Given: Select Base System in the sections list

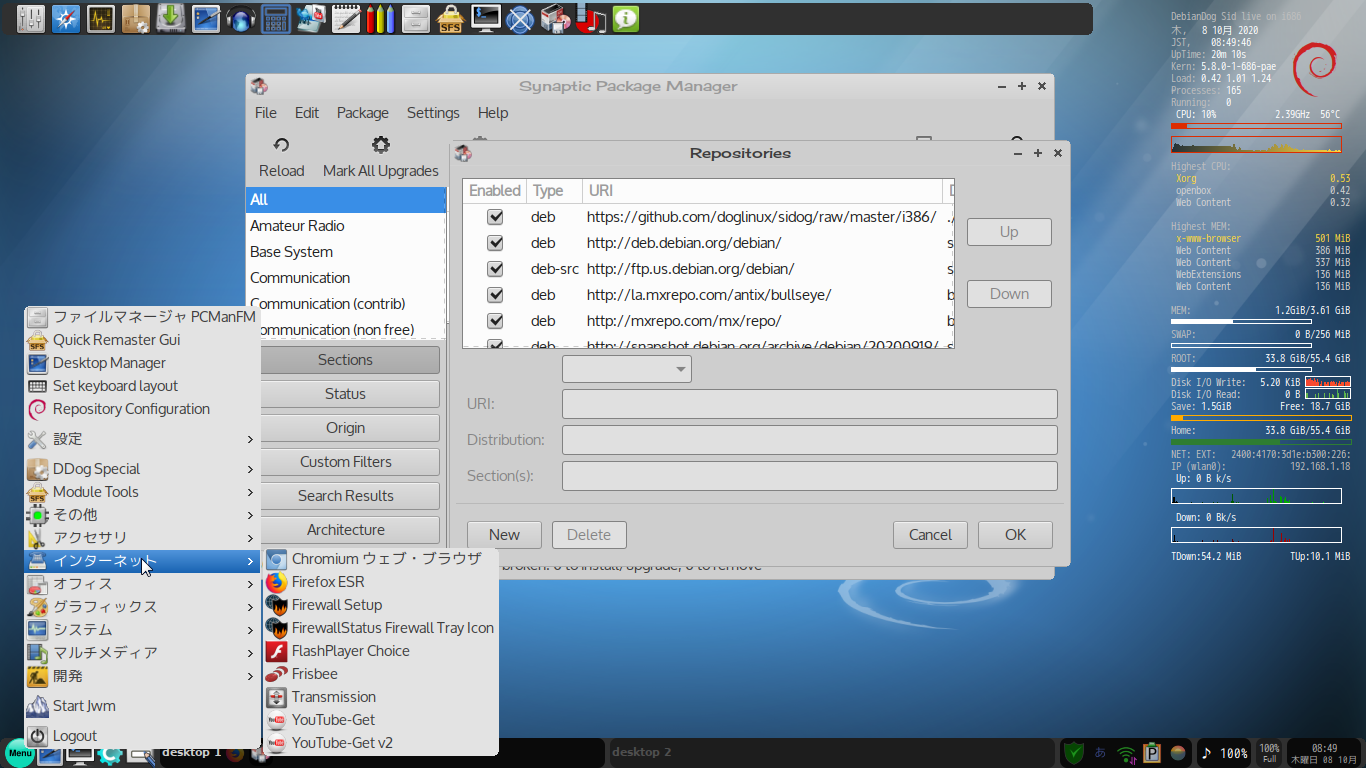Looking at the screenshot, I should click(x=345, y=252).
